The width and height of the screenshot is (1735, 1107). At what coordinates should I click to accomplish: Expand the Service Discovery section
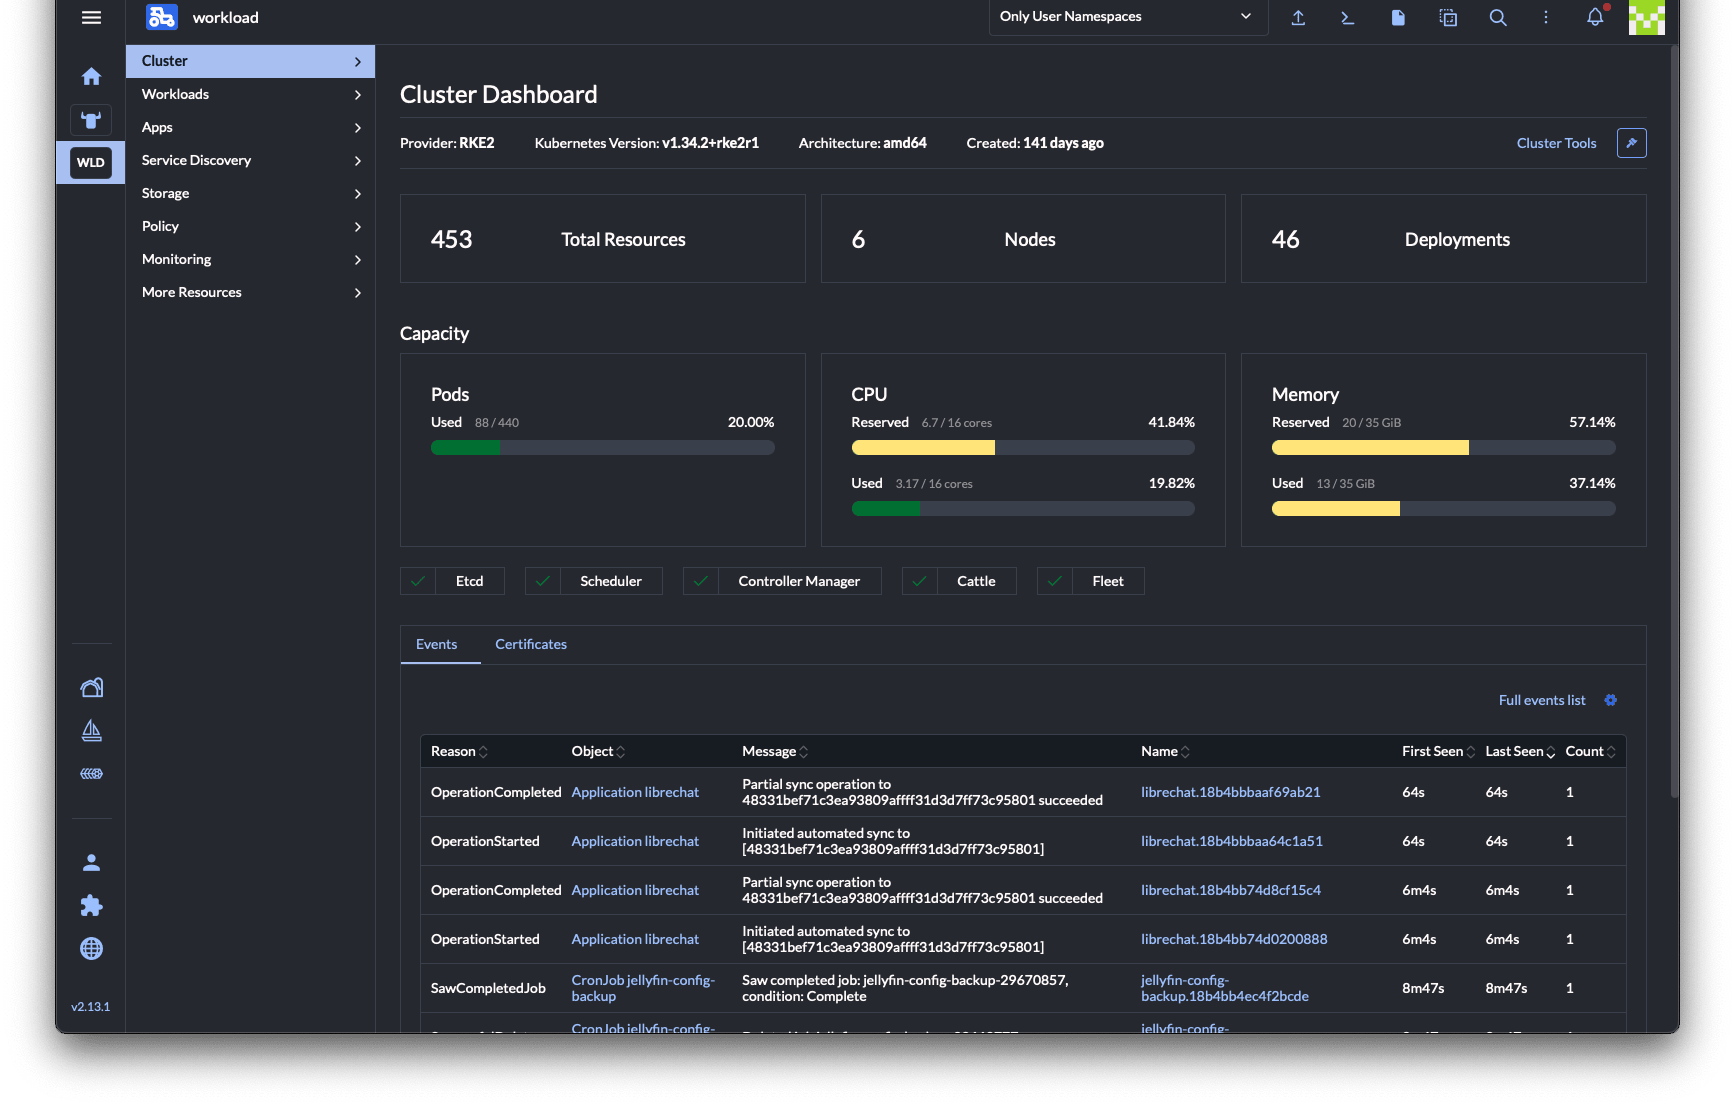point(250,160)
